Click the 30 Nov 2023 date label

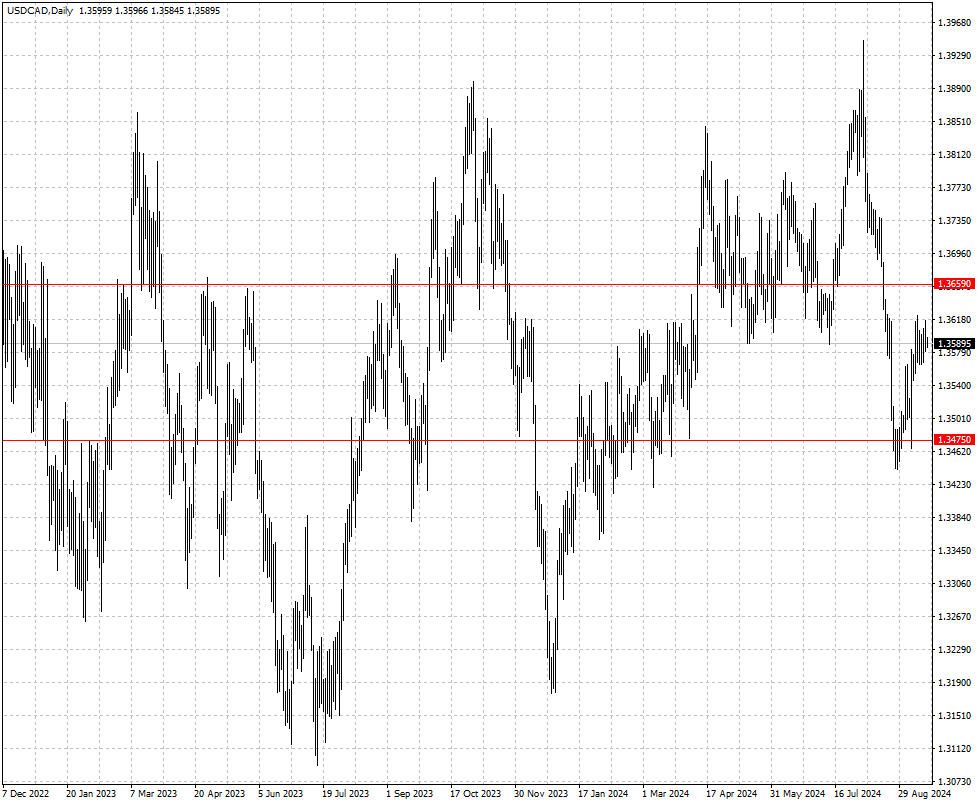(x=540, y=794)
